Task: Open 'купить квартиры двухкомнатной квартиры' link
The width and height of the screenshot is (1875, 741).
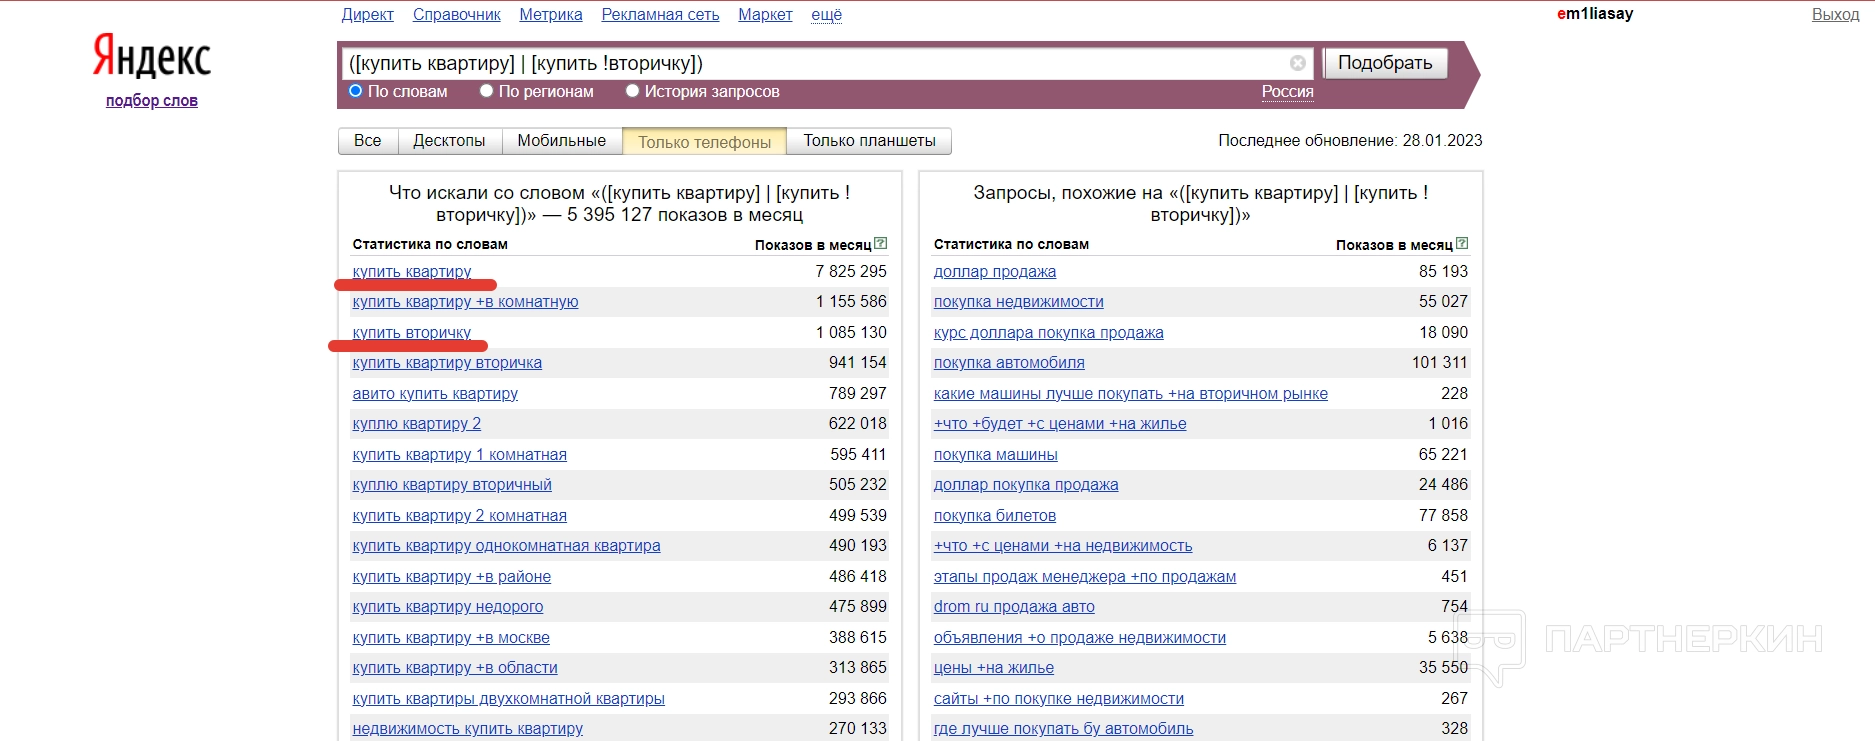Action: pyautogui.click(x=509, y=698)
